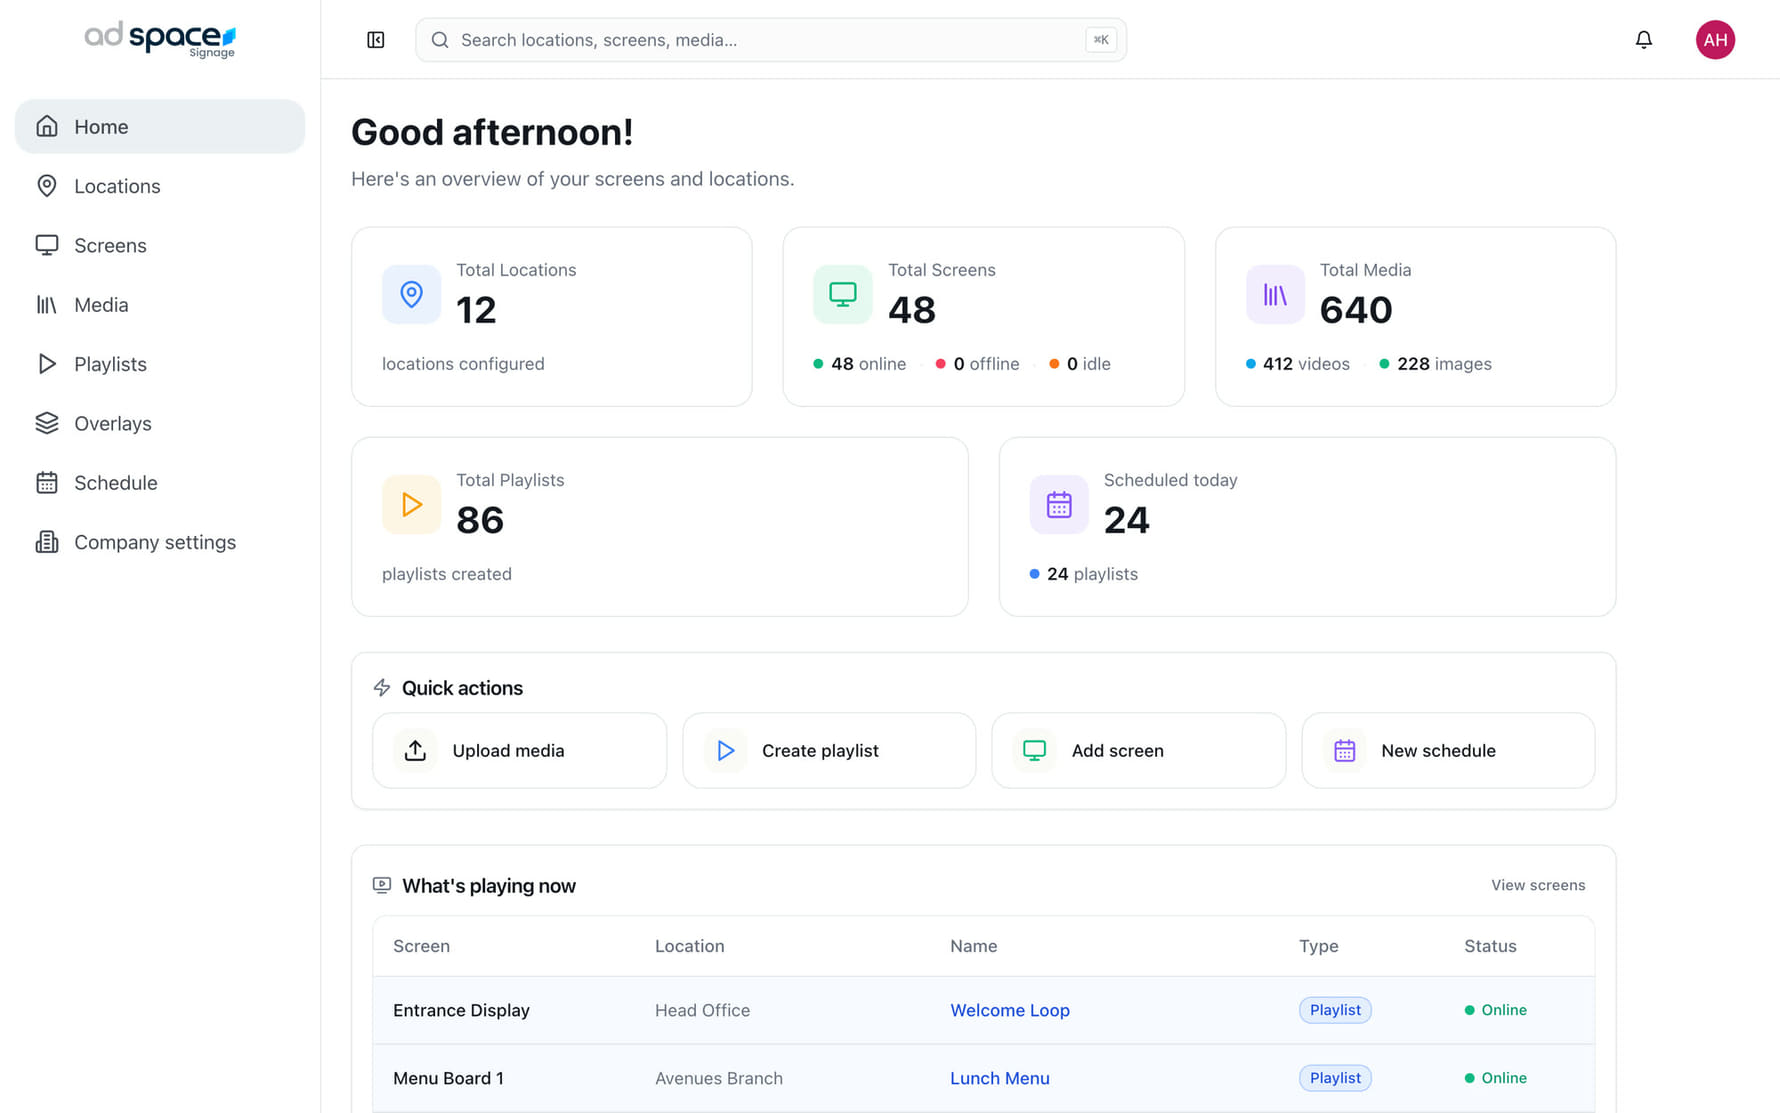Click the Head Office location cell
1780x1113 pixels.
coord(702,1010)
